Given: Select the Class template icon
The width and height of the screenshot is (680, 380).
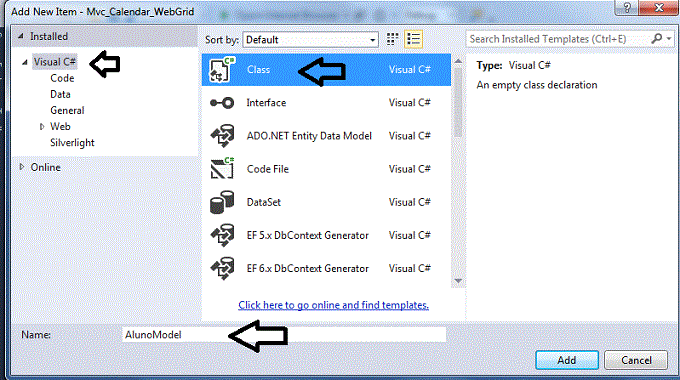Looking at the screenshot, I should (222, 69).
